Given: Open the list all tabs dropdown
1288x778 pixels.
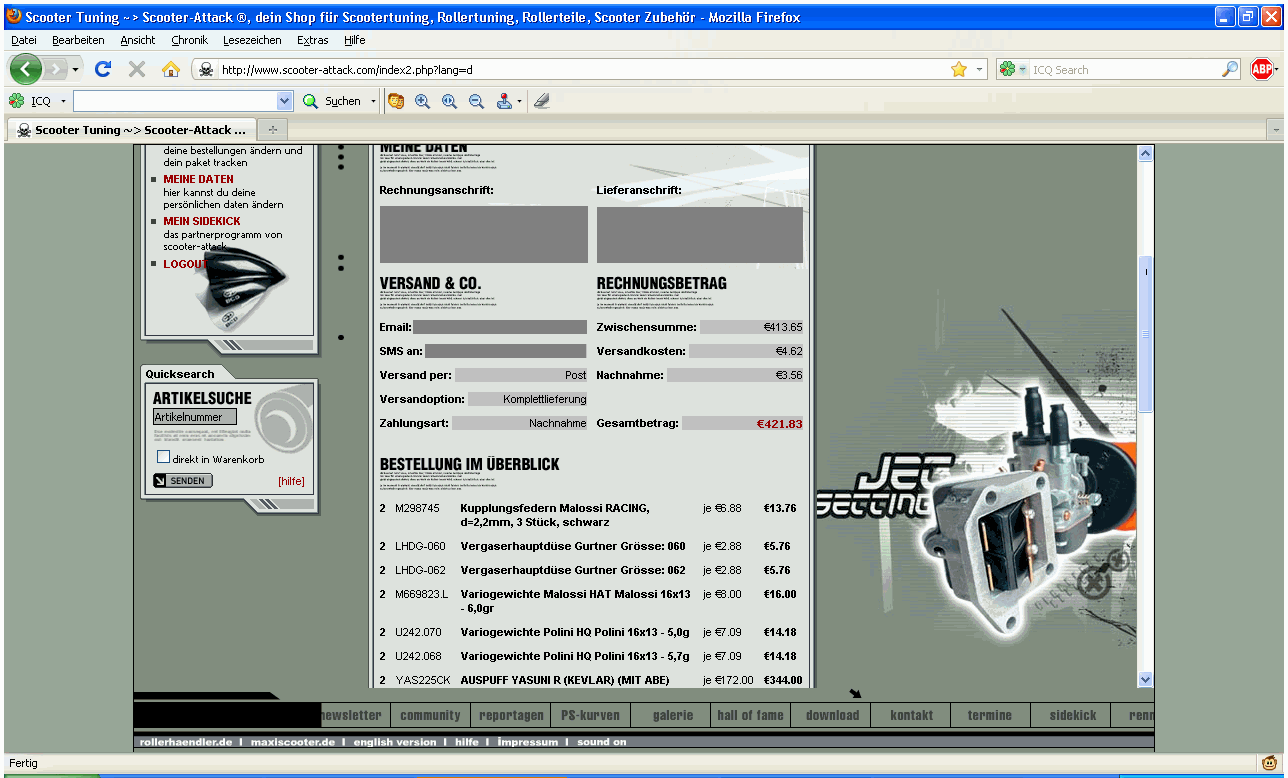Looking at the screenshot, I should (x=1275, y=130).
